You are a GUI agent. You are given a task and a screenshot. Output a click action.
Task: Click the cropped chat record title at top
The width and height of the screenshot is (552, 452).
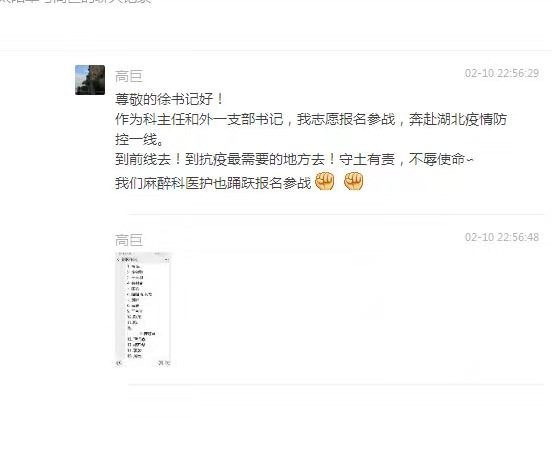[76, 2]
